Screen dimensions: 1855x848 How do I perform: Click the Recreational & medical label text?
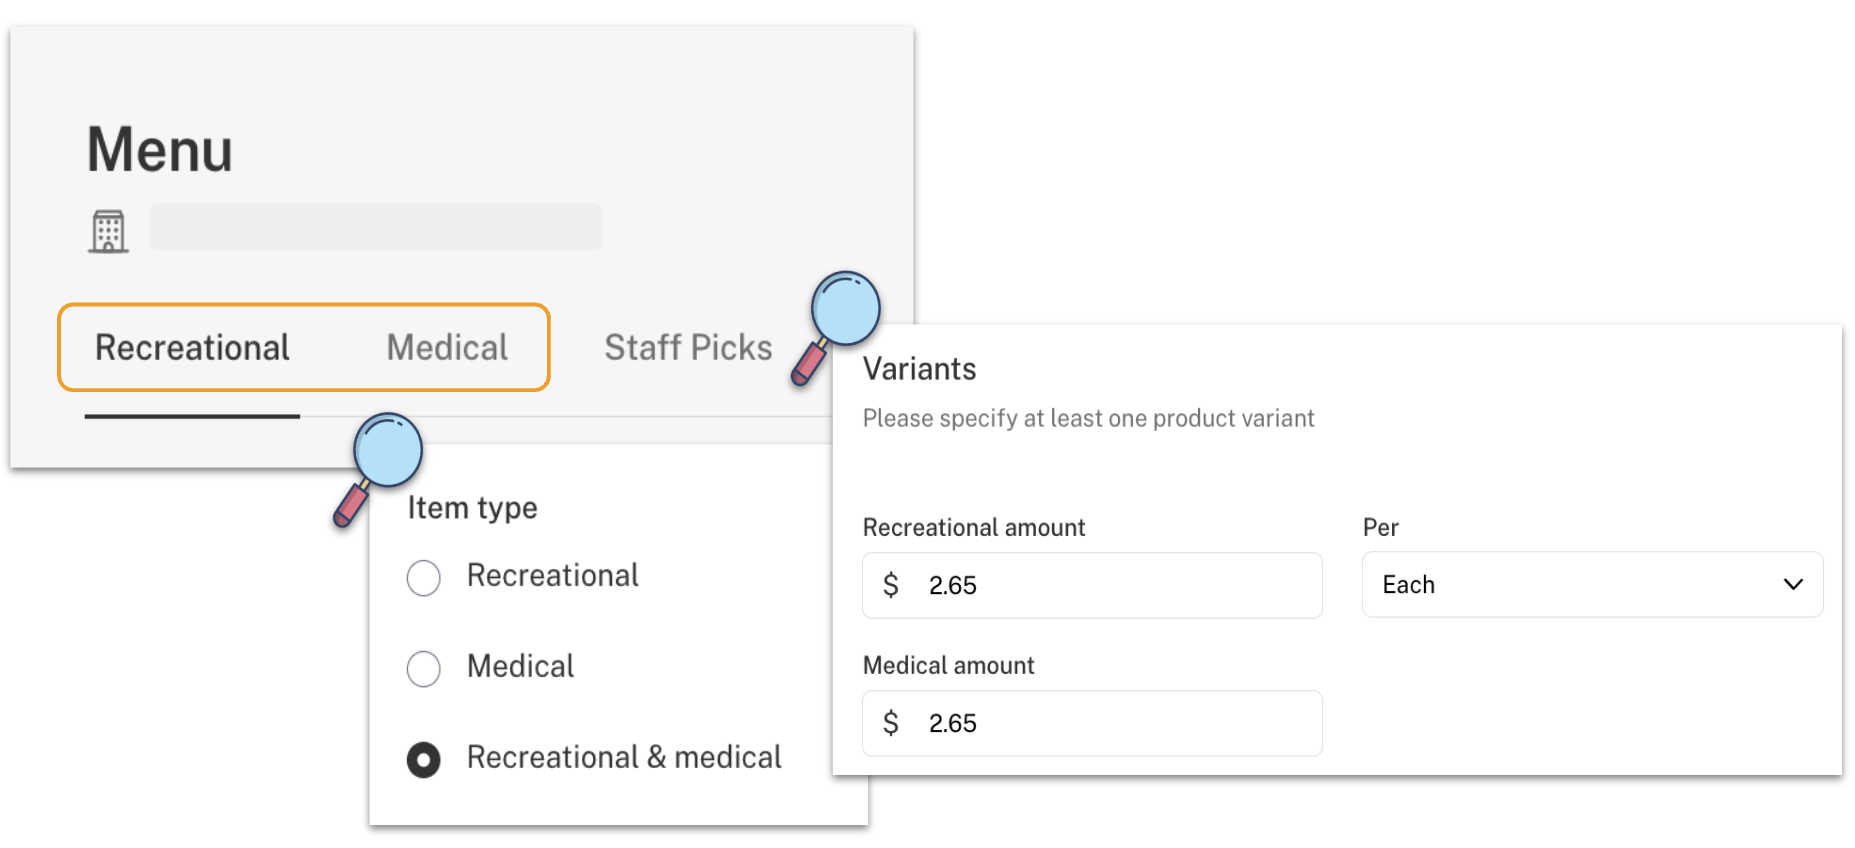tap(624, 757)
